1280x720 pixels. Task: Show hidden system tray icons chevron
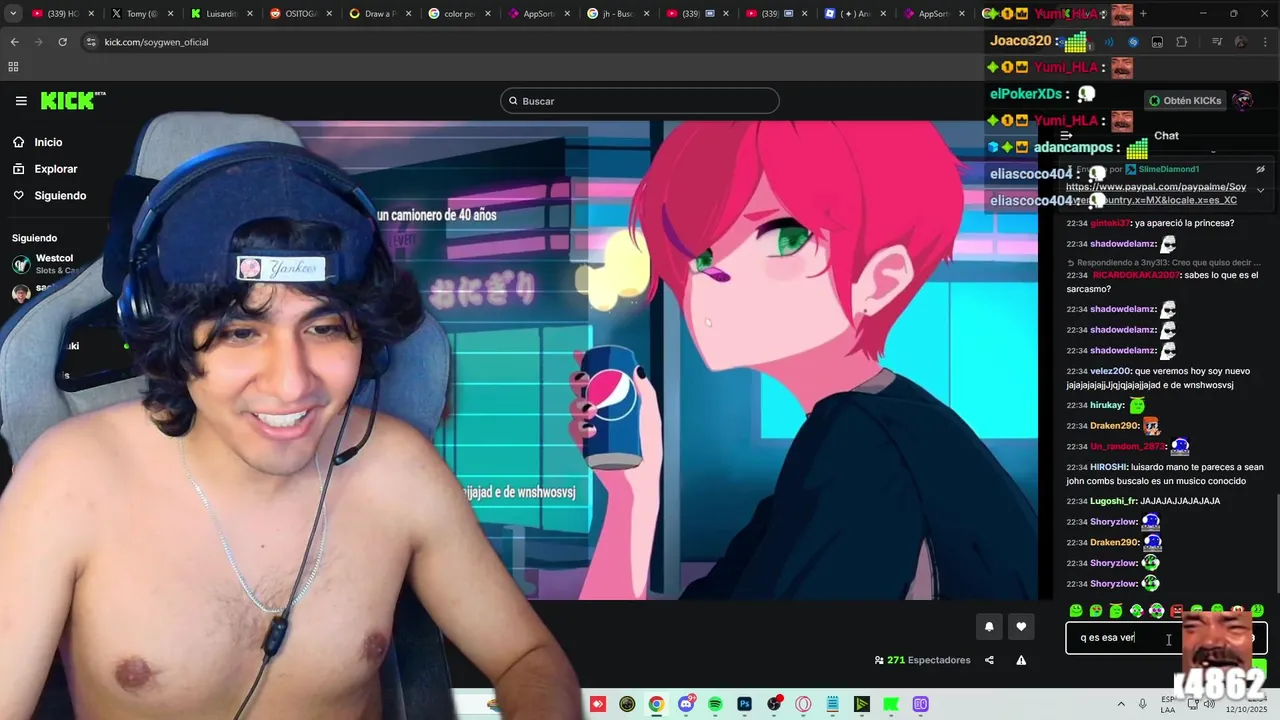(1122, 704)
